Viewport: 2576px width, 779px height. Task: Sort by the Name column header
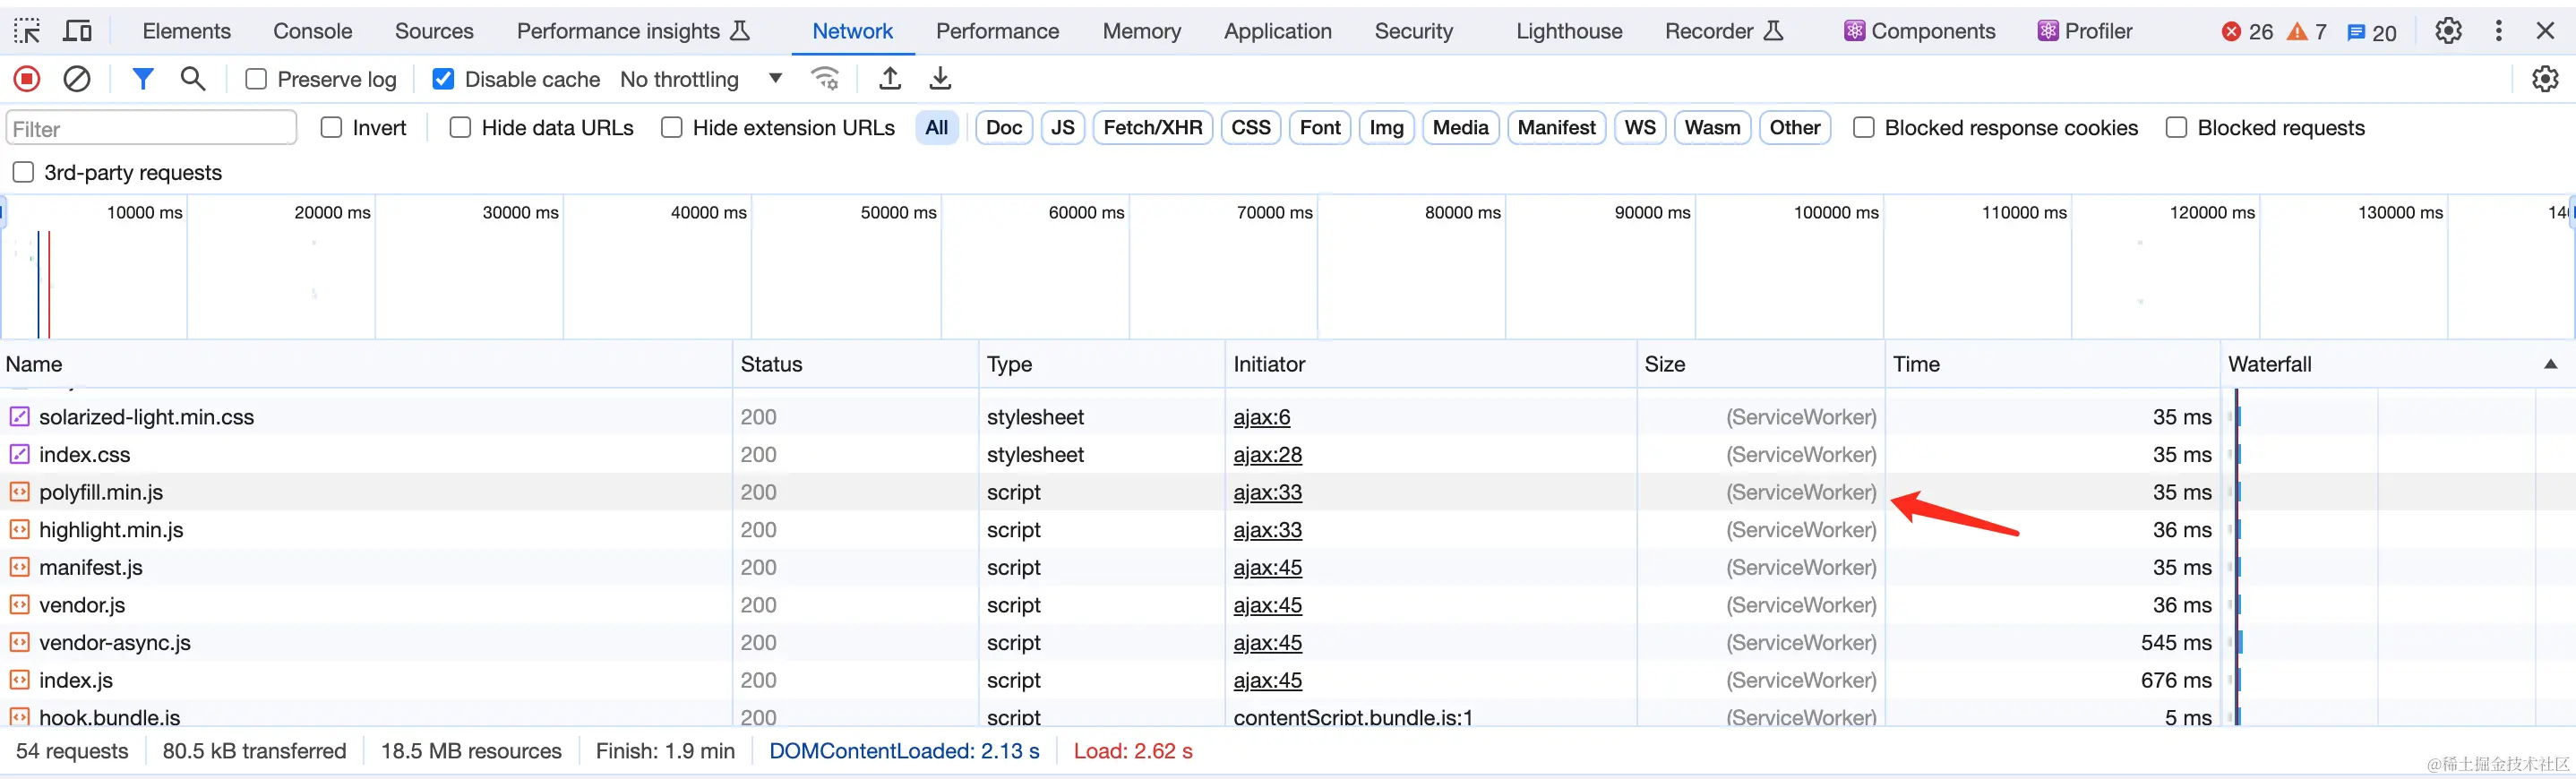click(367, 364)
